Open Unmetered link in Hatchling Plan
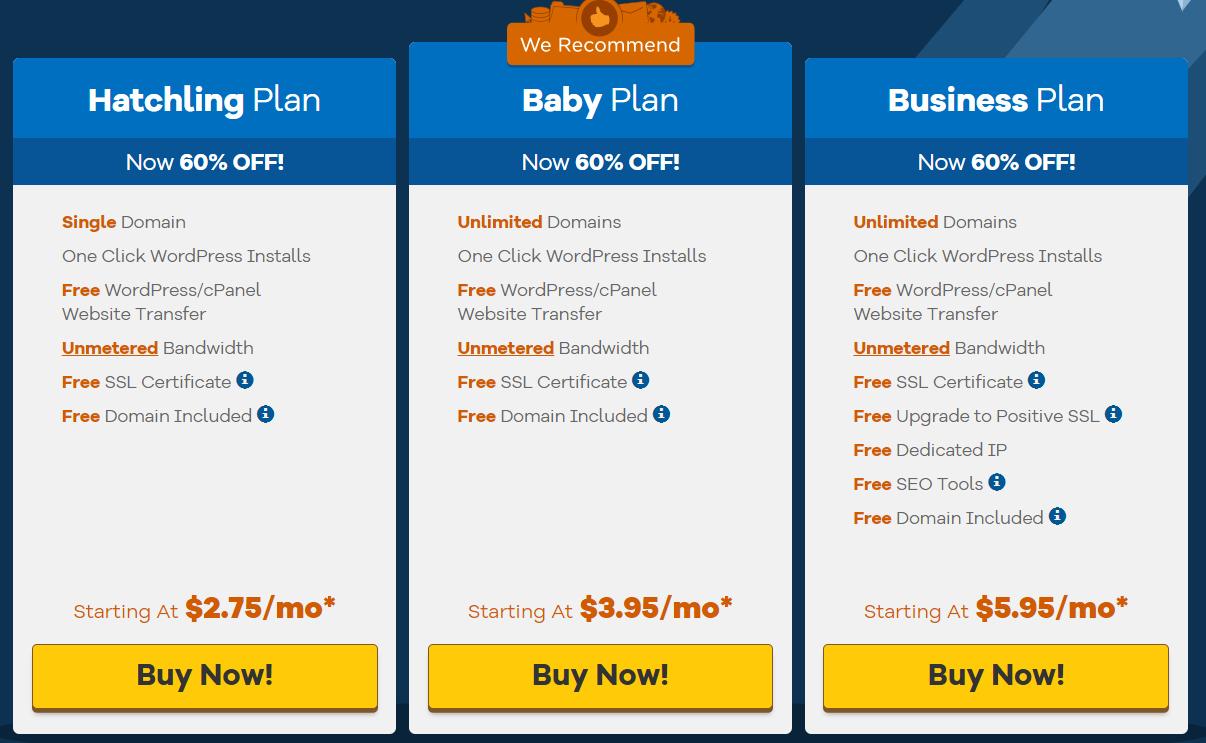The image size is (1206, 743). (110, 348)
